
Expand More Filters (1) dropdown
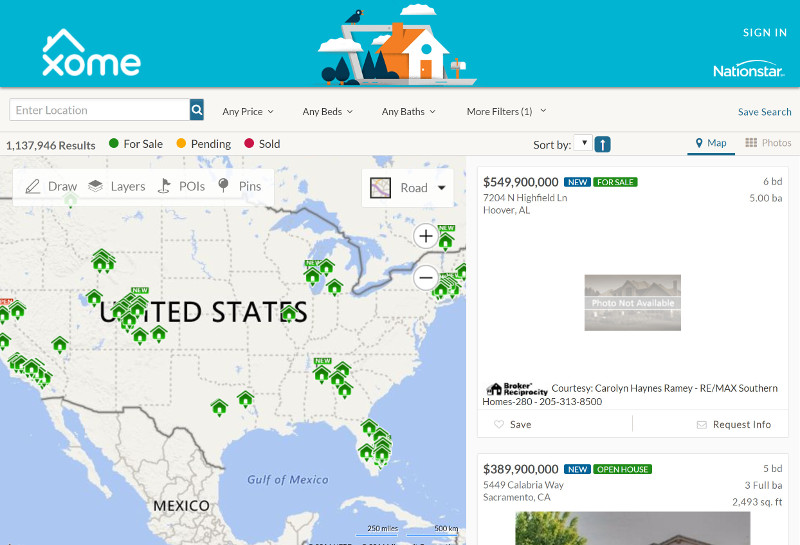point(507,111)
